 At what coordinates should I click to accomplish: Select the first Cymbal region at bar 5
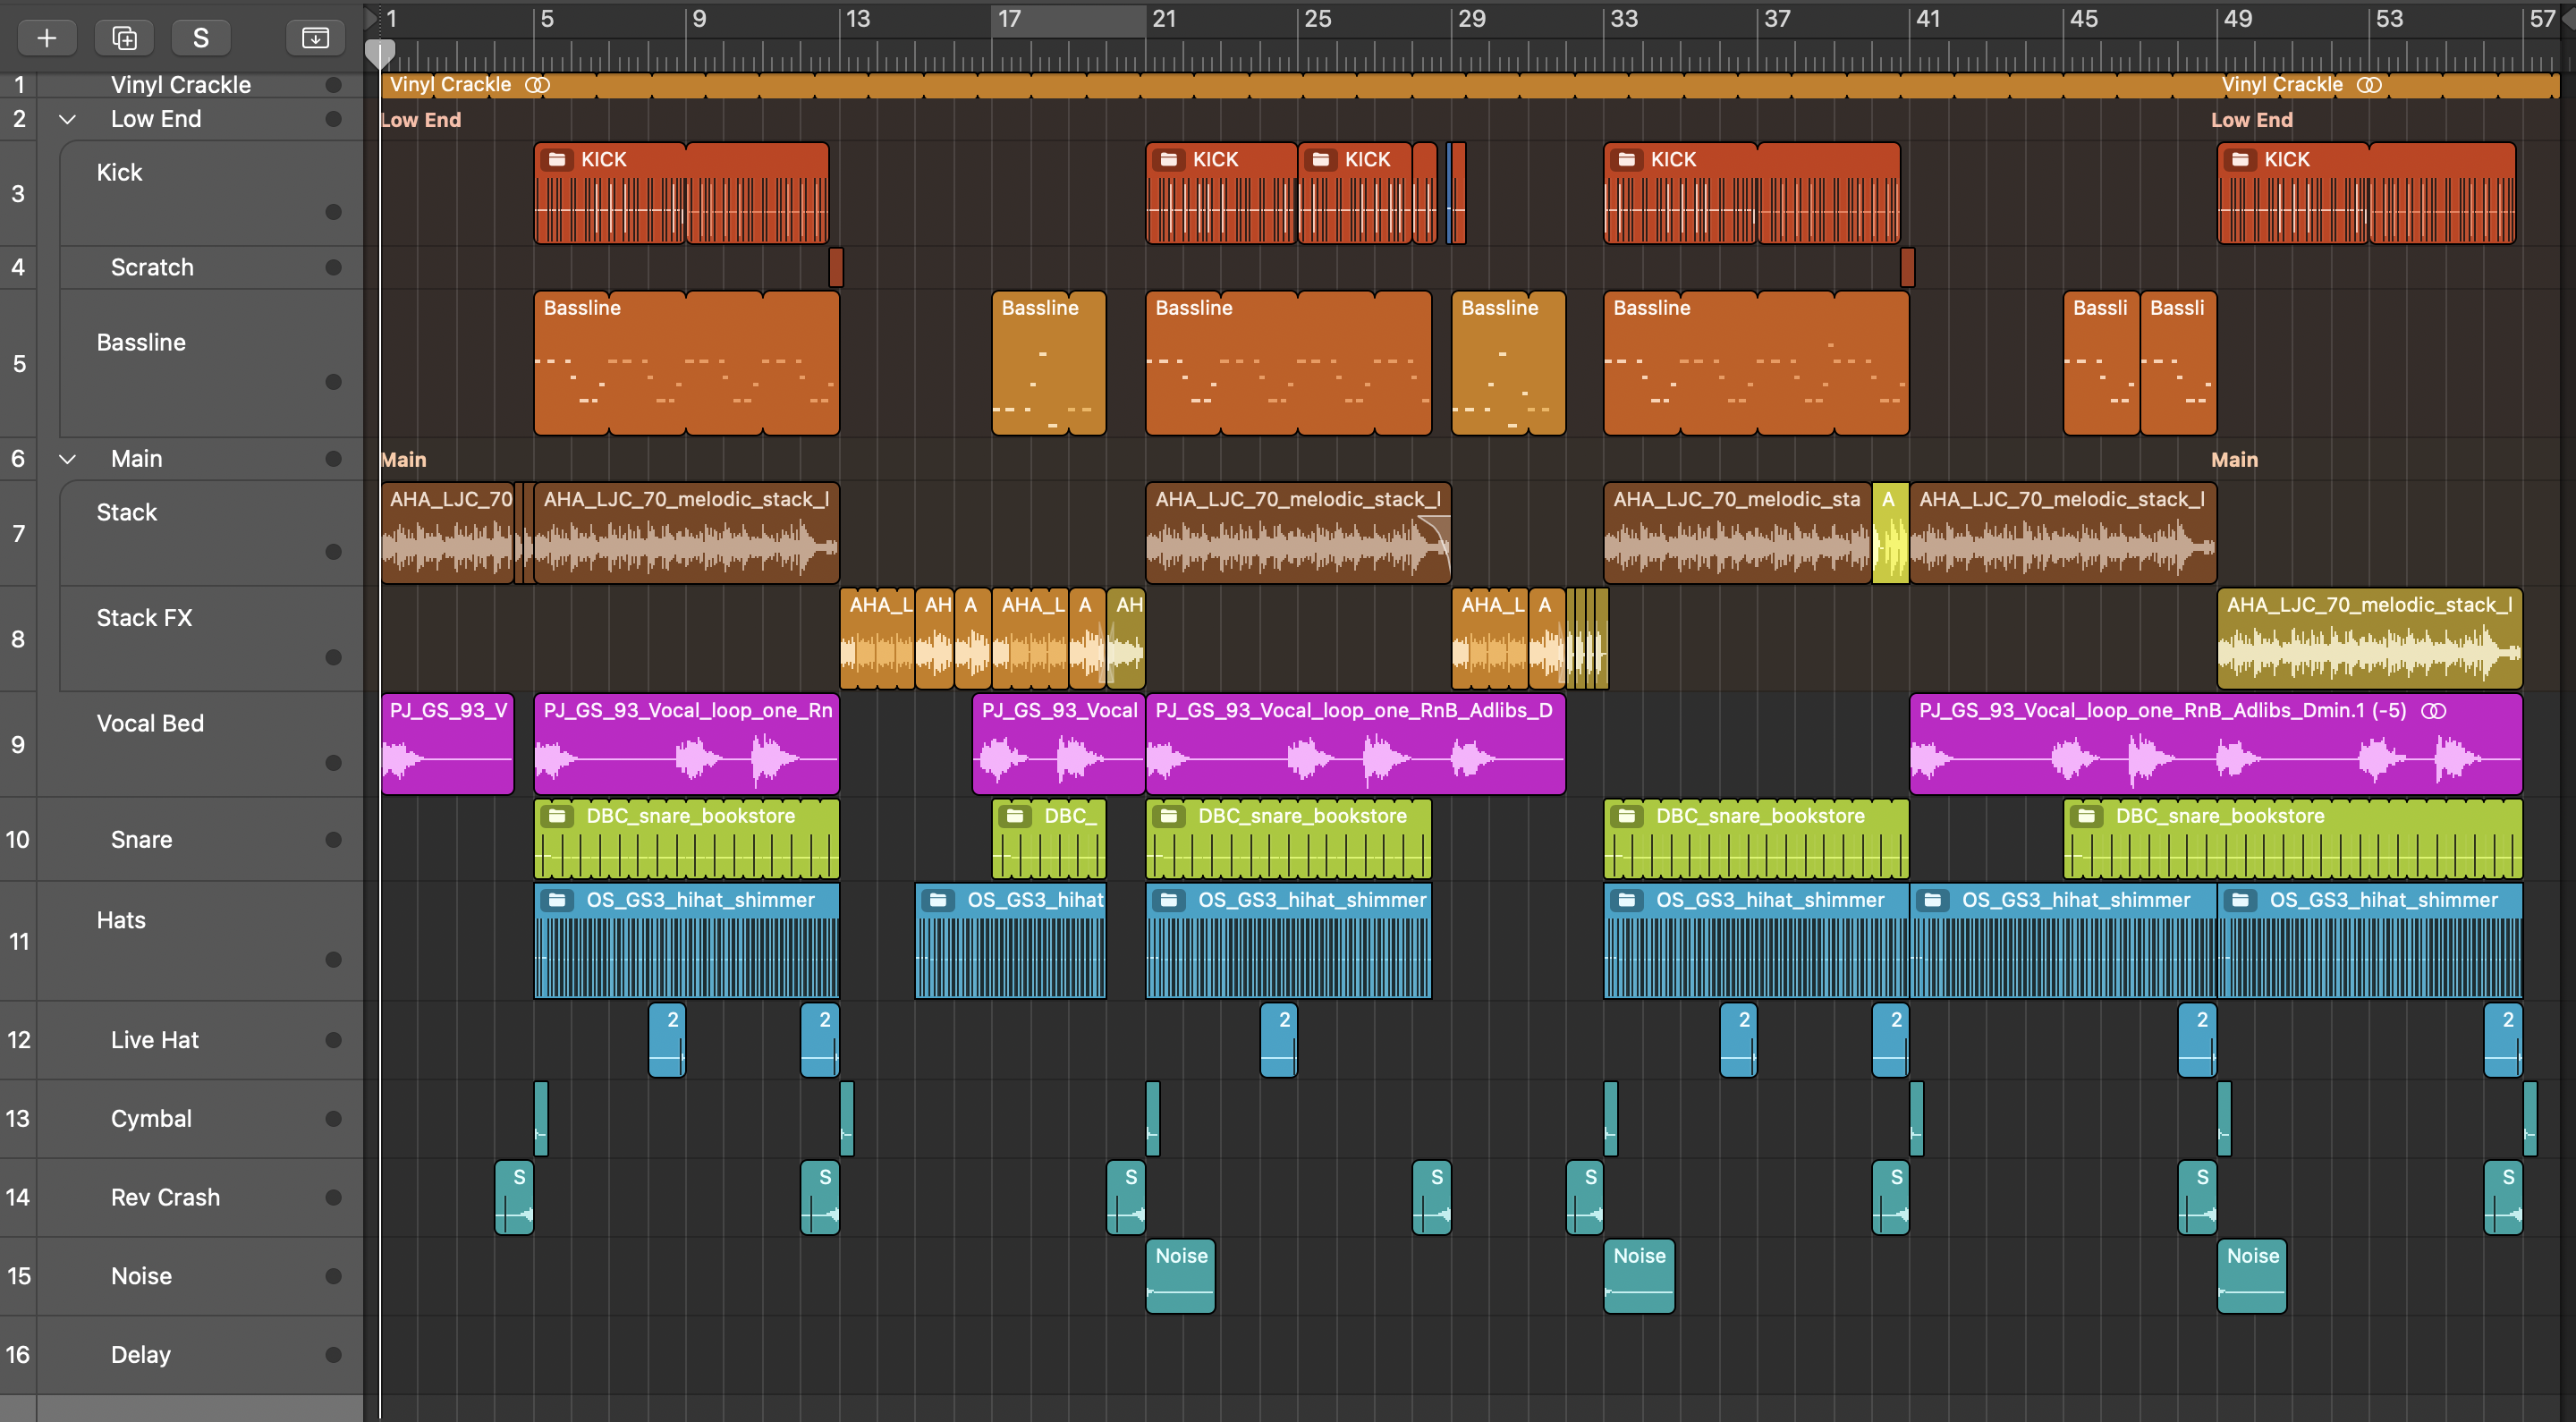point(540,1119)
